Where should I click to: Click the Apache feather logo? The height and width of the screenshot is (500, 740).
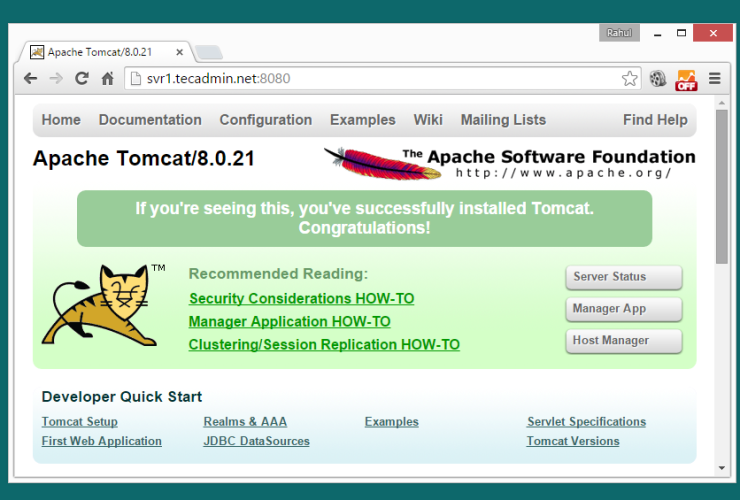click(x=382, y=162)
